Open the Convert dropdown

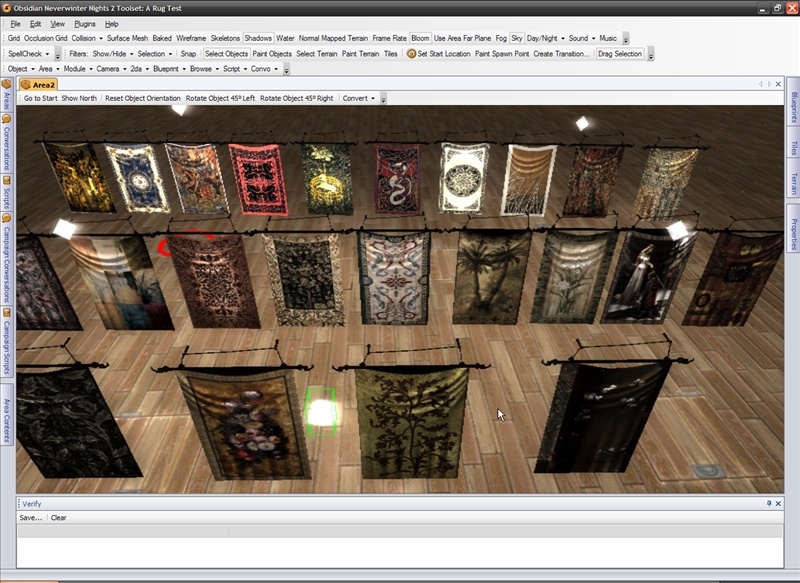pos(358,99)
